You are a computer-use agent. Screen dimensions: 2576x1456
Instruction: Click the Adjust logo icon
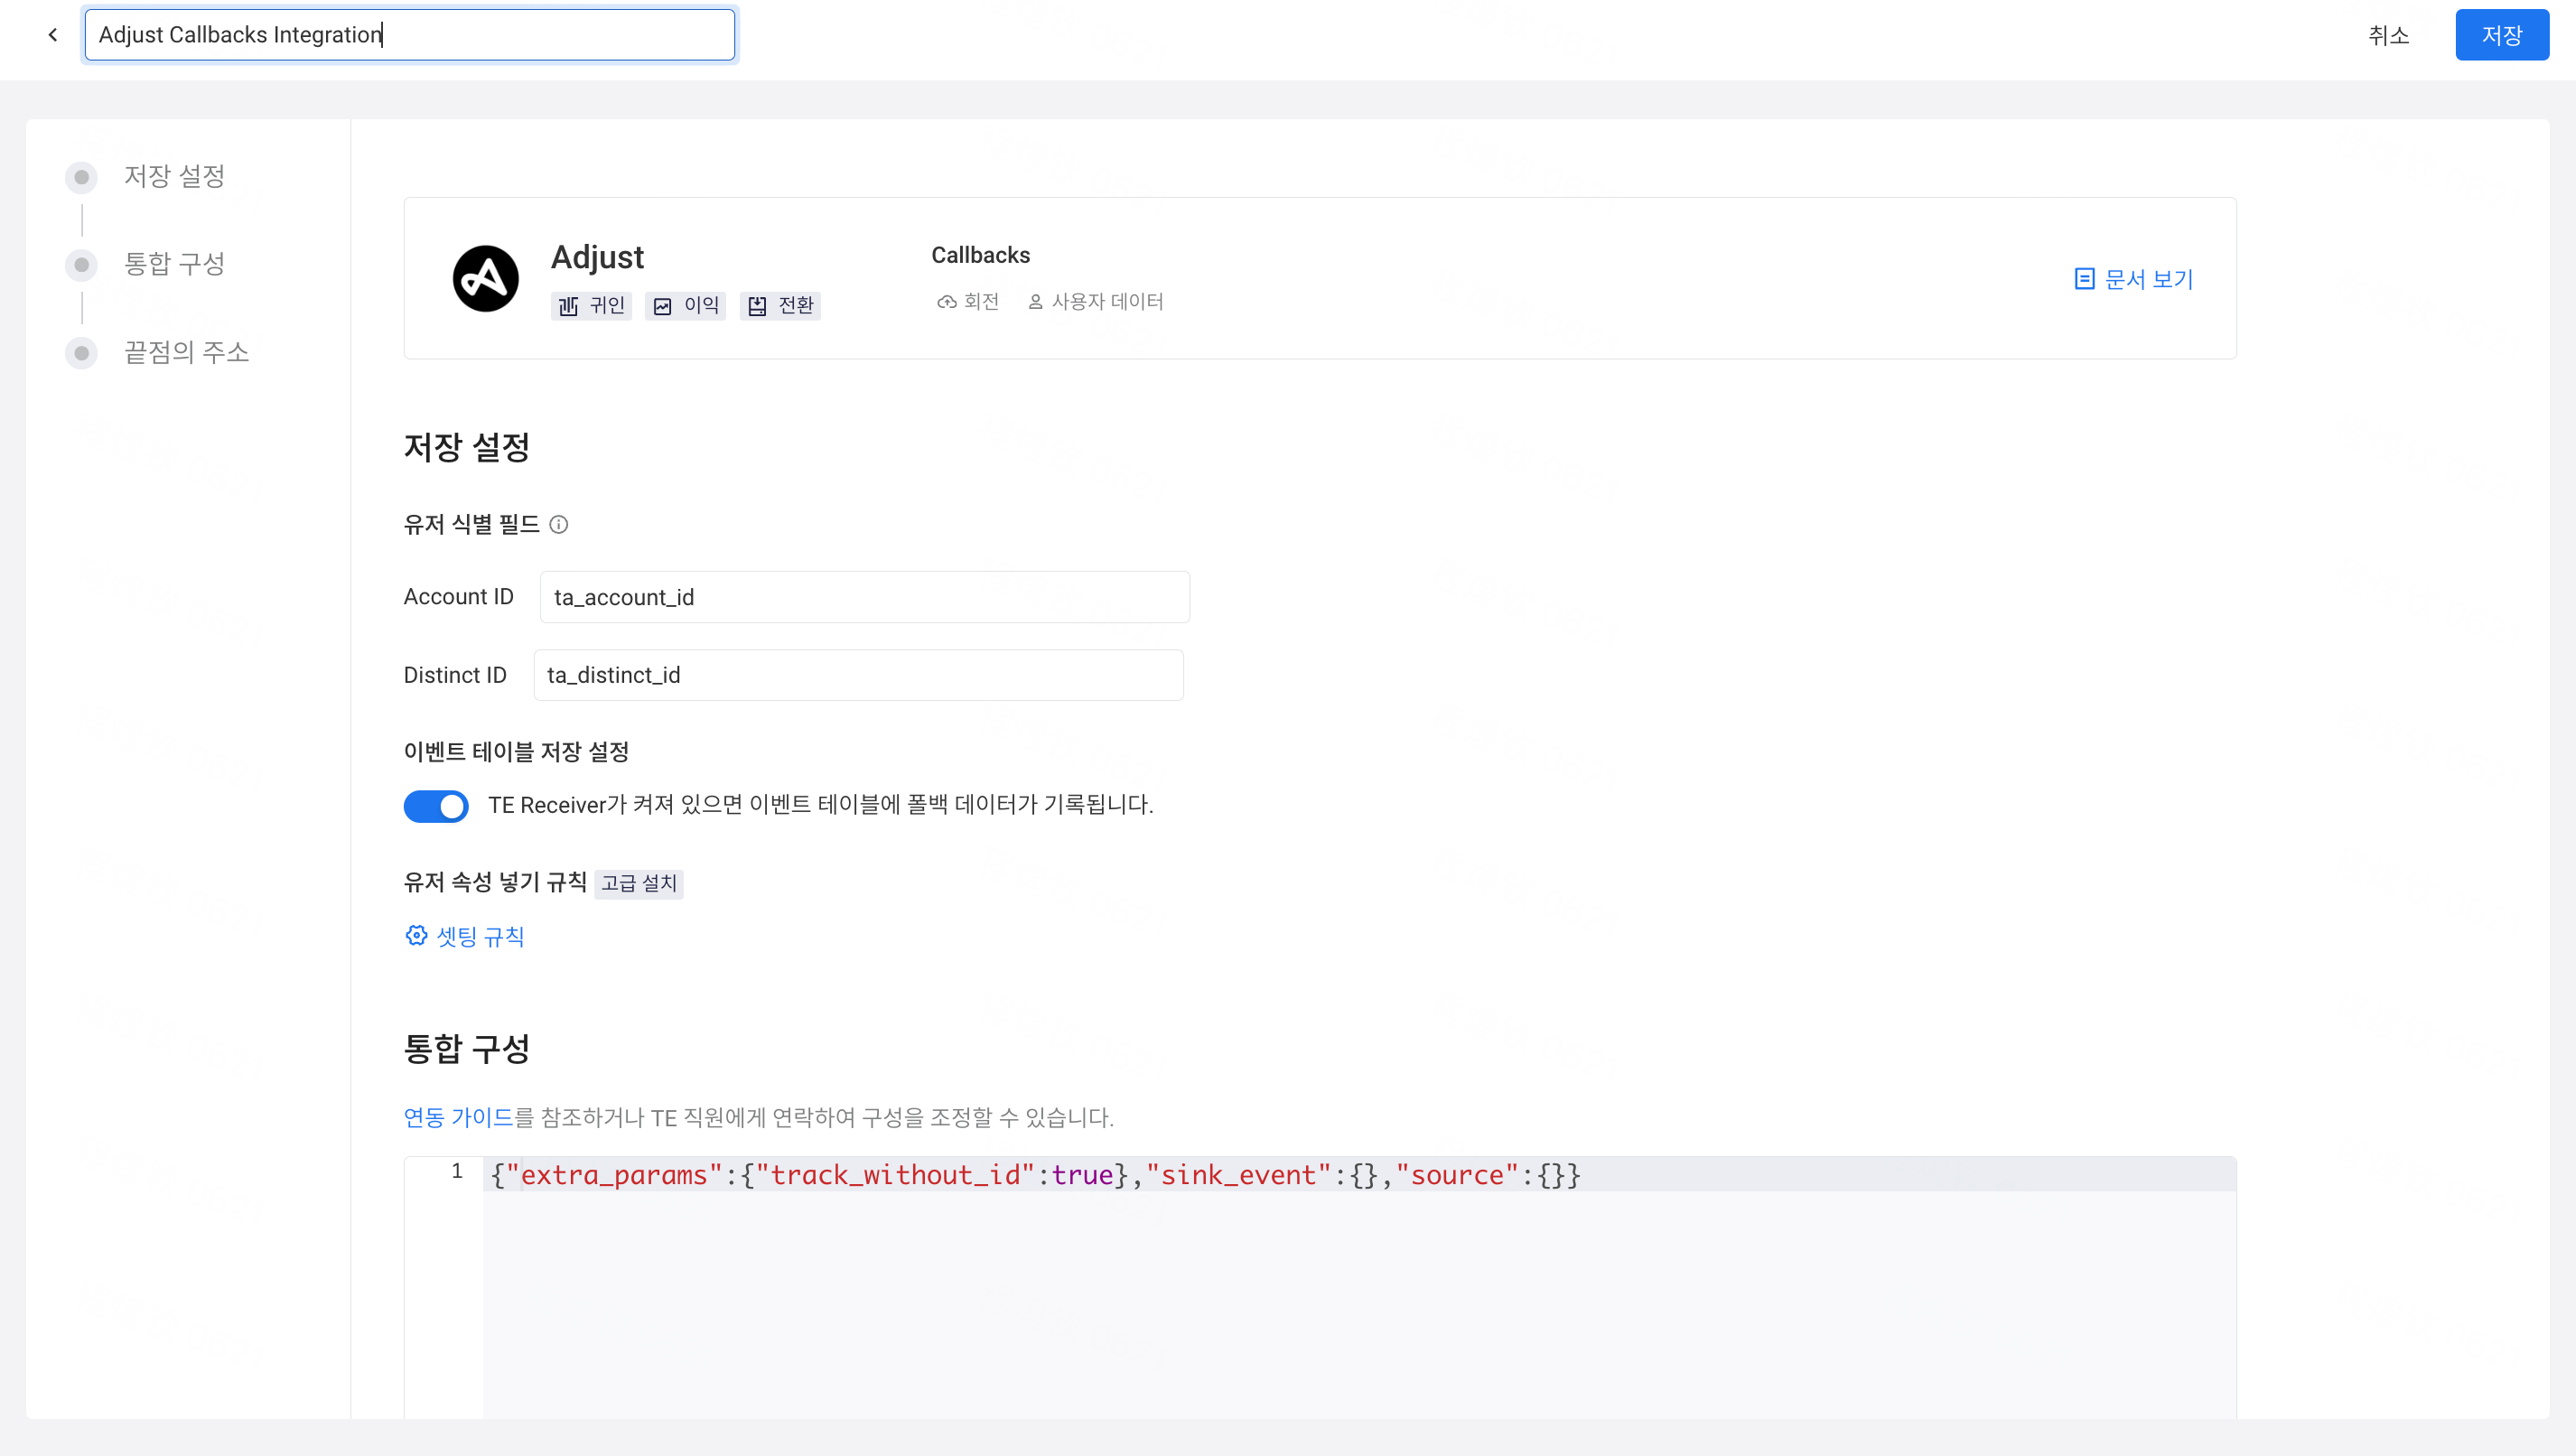point(485,278)
